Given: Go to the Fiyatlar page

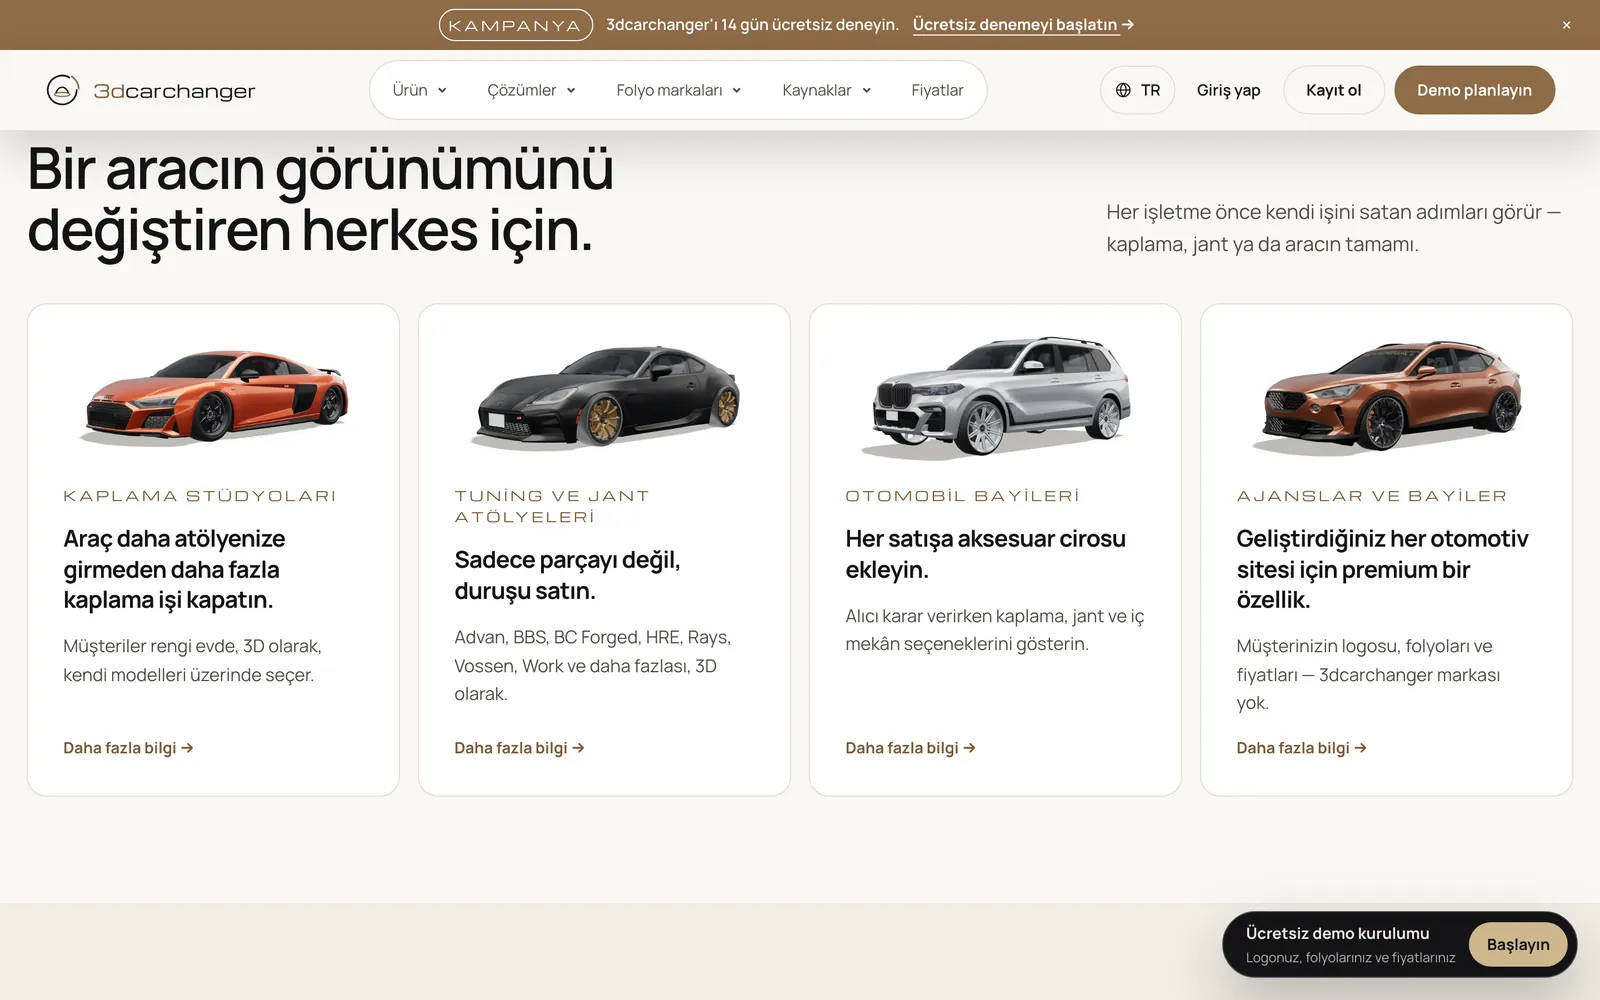Looking at the screenshot, I should click(937, 90).
